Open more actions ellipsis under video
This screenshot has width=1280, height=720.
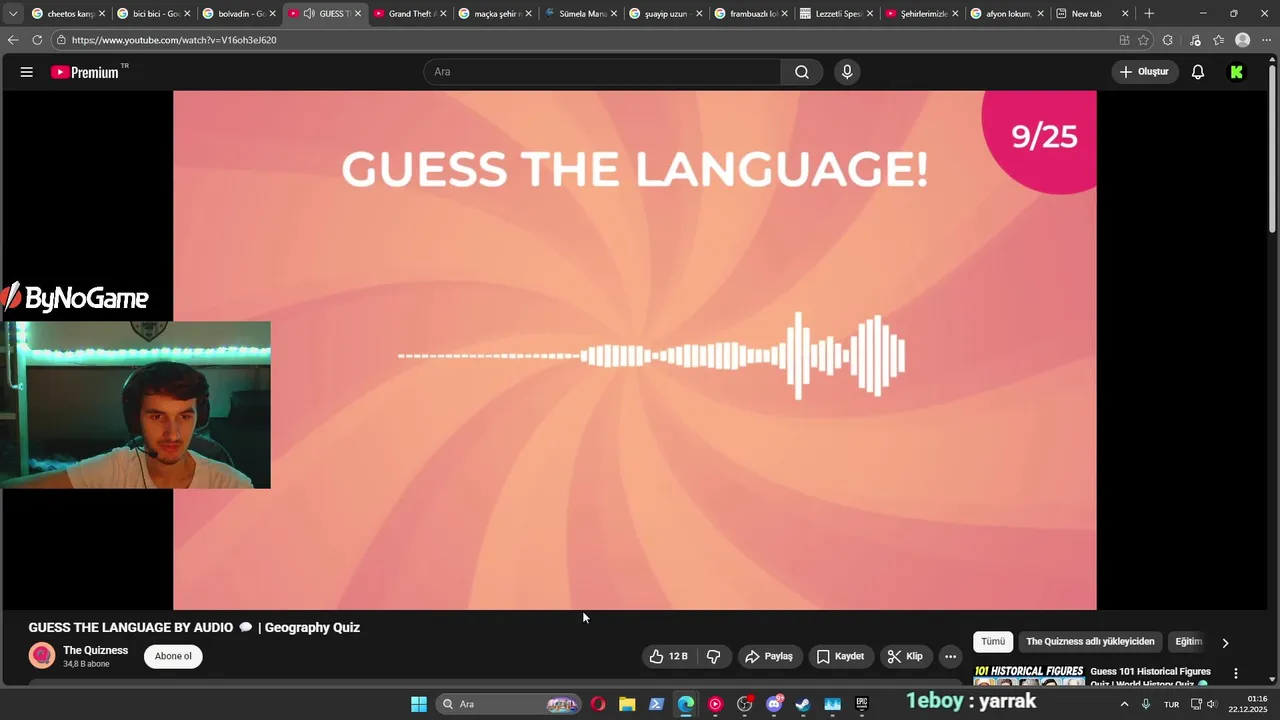point(950,656)
